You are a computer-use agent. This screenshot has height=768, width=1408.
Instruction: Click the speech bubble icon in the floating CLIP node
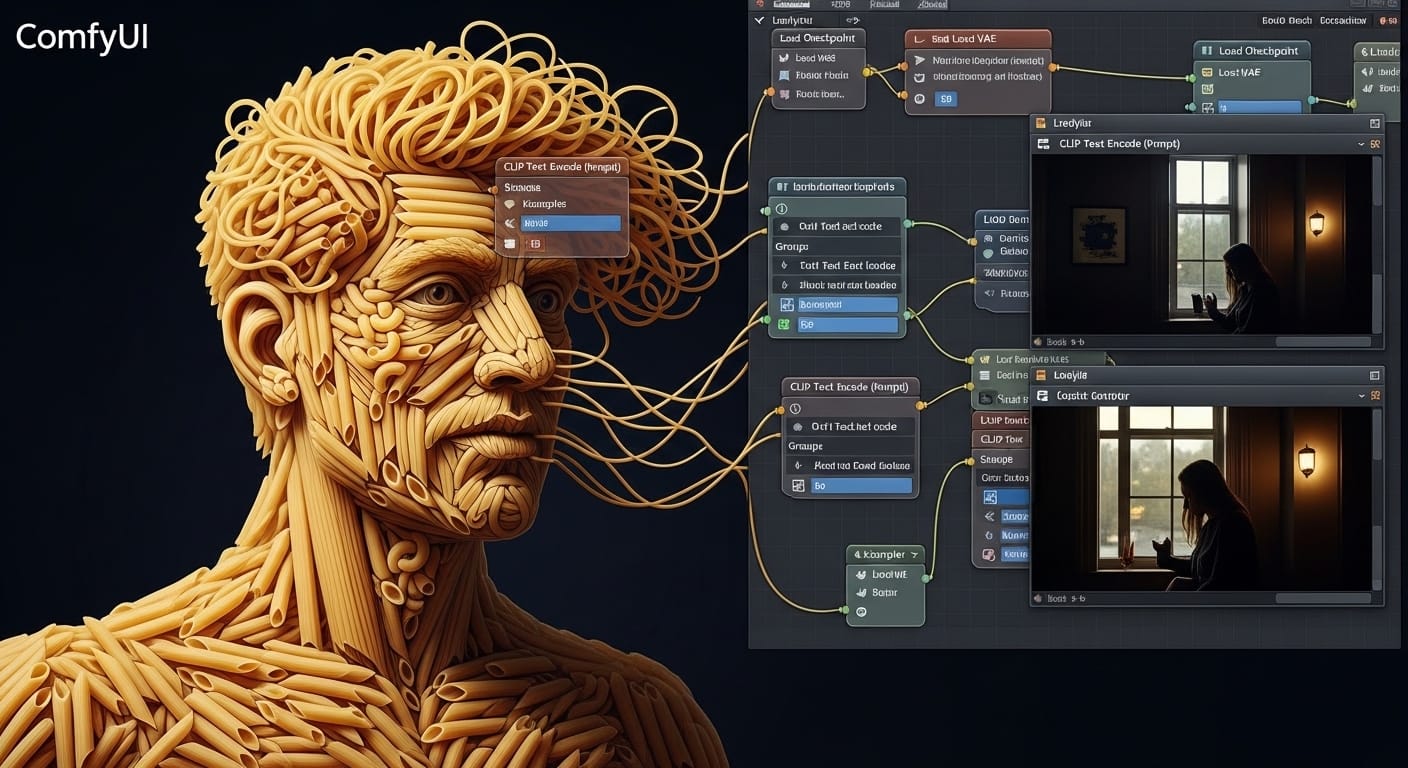tap(511, 204)
